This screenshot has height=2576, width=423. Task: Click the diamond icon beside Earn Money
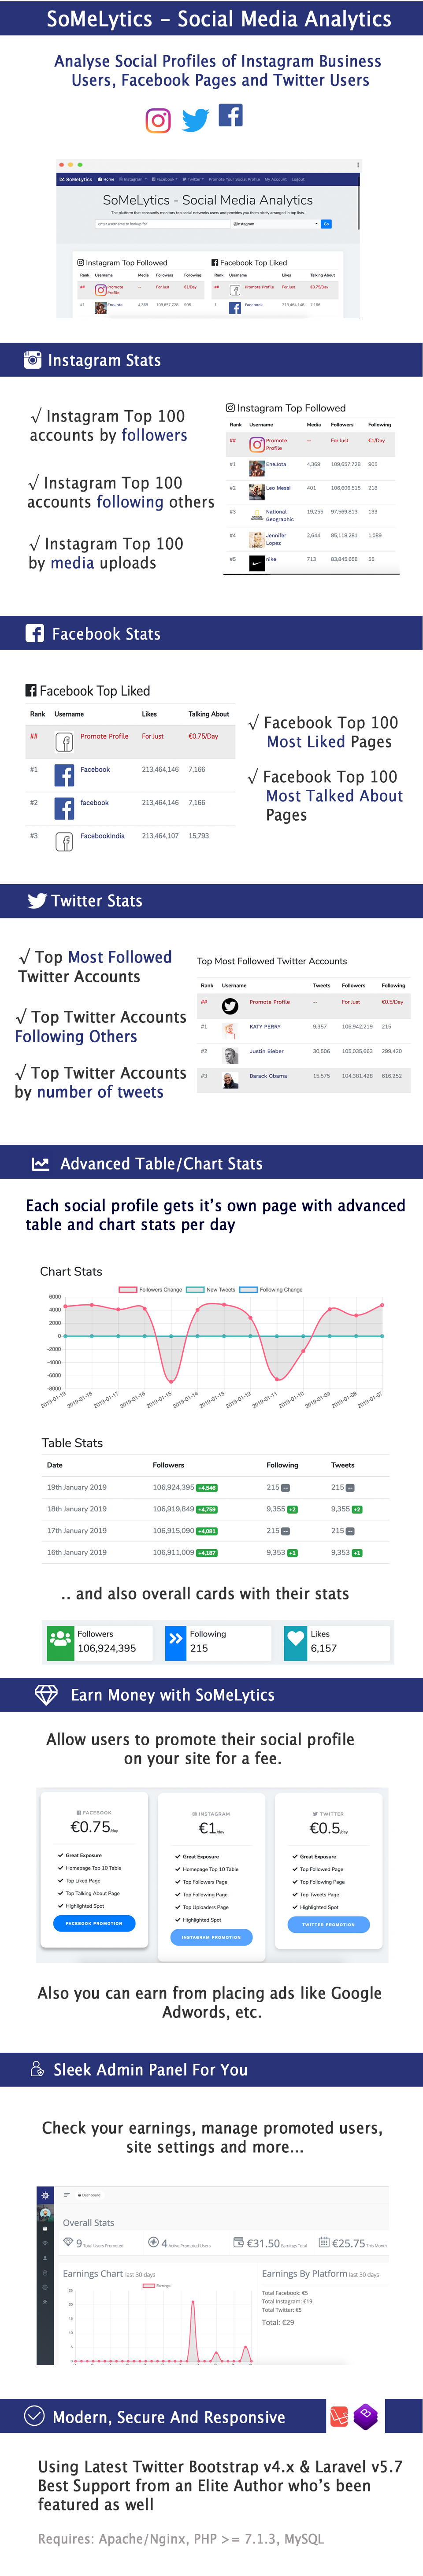46,1695
